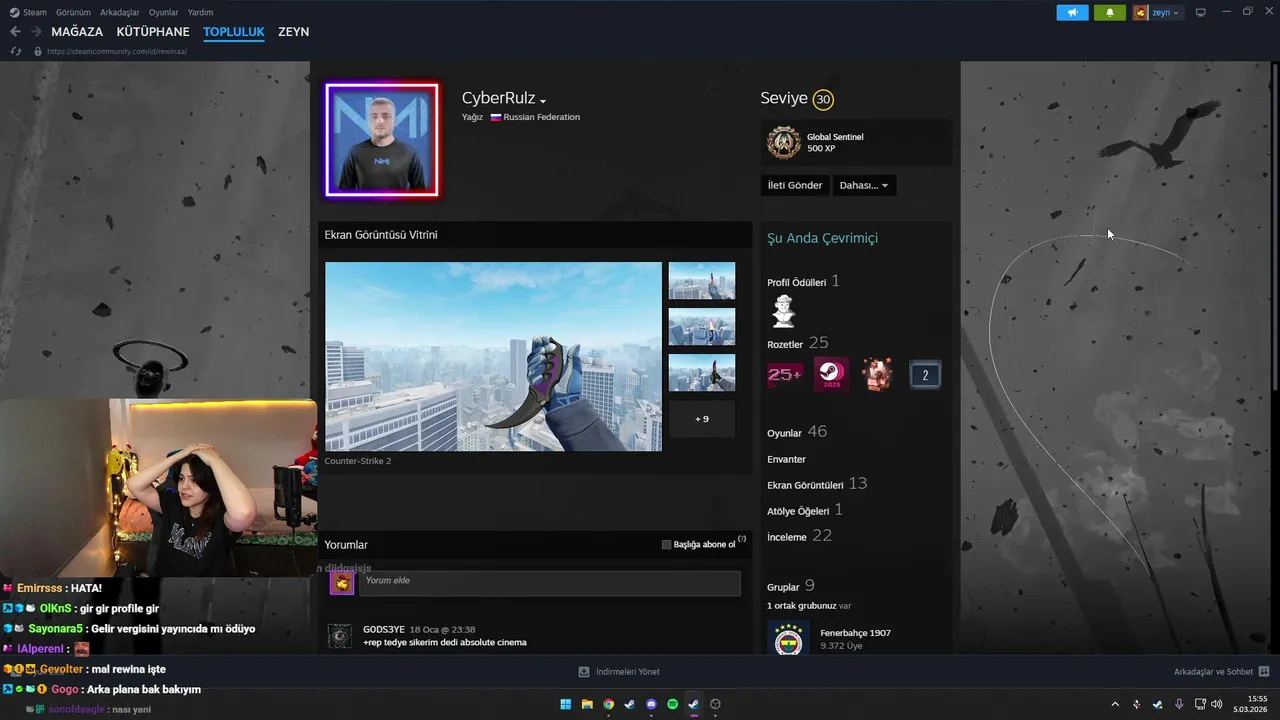Click the CyberRulz profile avatar

coord(382,140)
